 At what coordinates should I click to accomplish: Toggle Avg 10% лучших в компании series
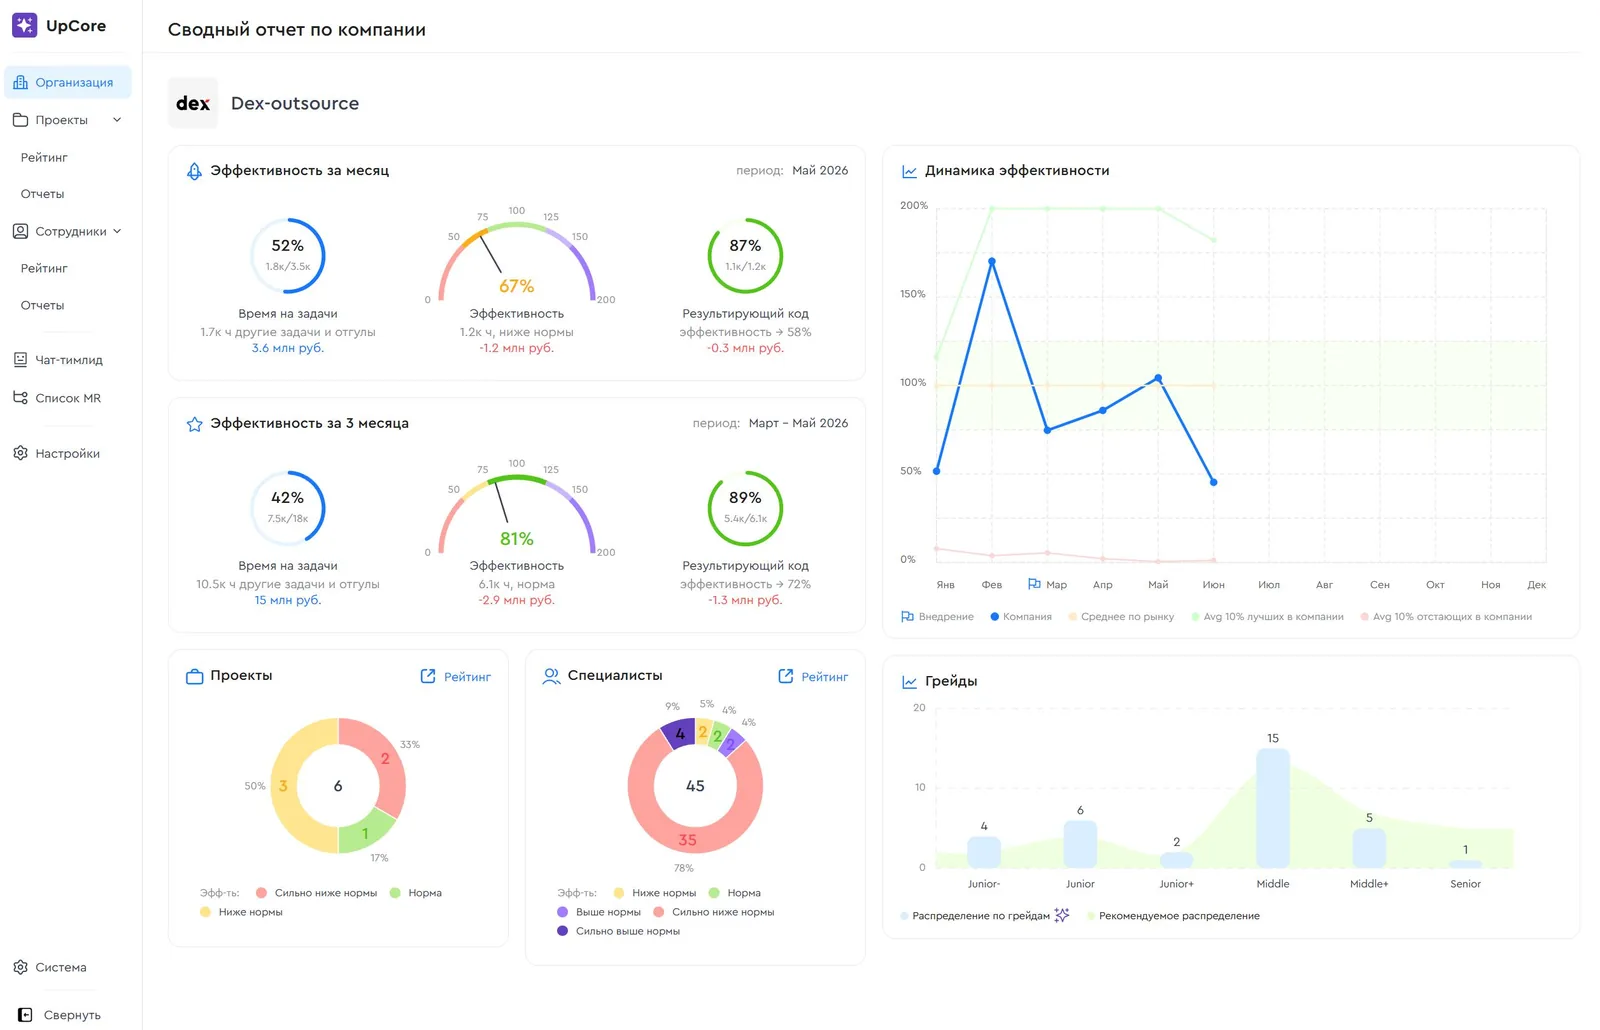click(1268, 617)
